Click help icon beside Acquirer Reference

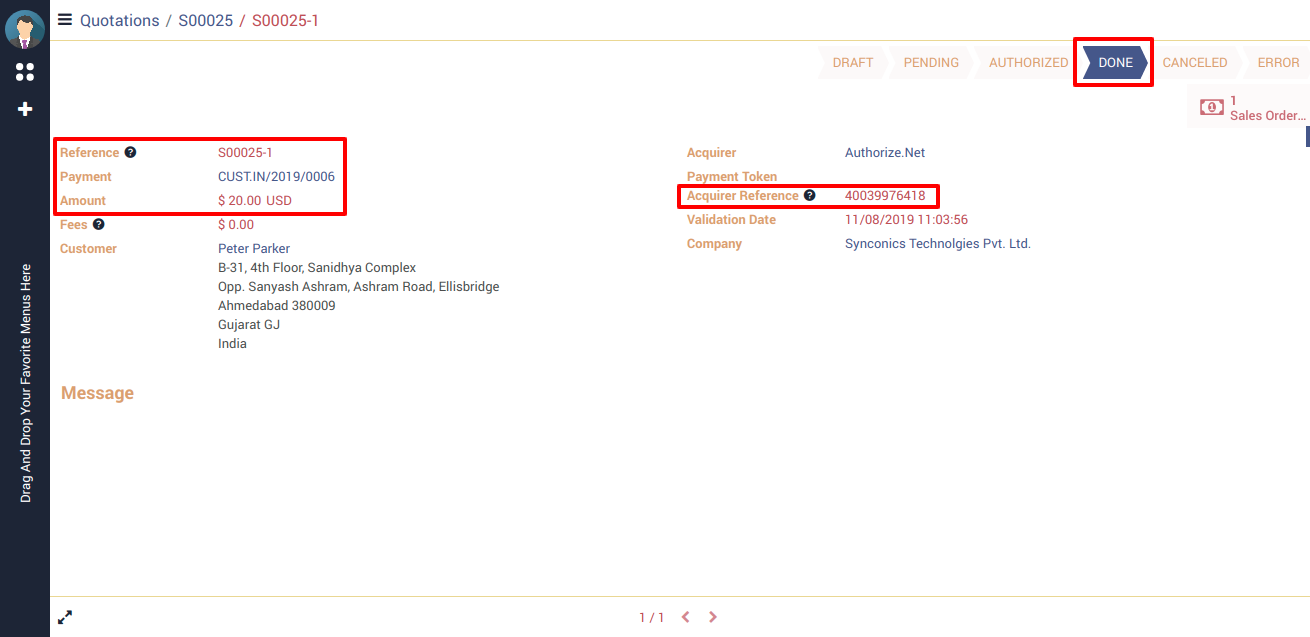coord(810,196)
